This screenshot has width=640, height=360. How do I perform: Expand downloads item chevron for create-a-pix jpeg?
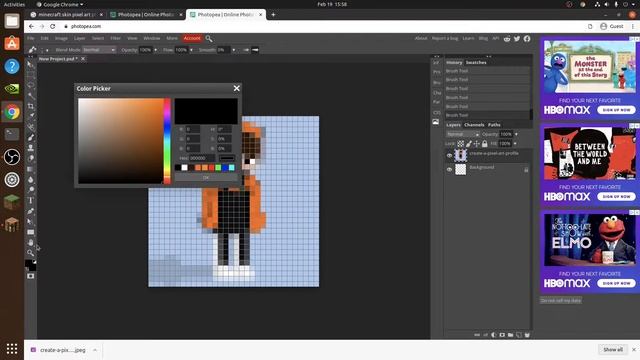click(x=95, y=350)
